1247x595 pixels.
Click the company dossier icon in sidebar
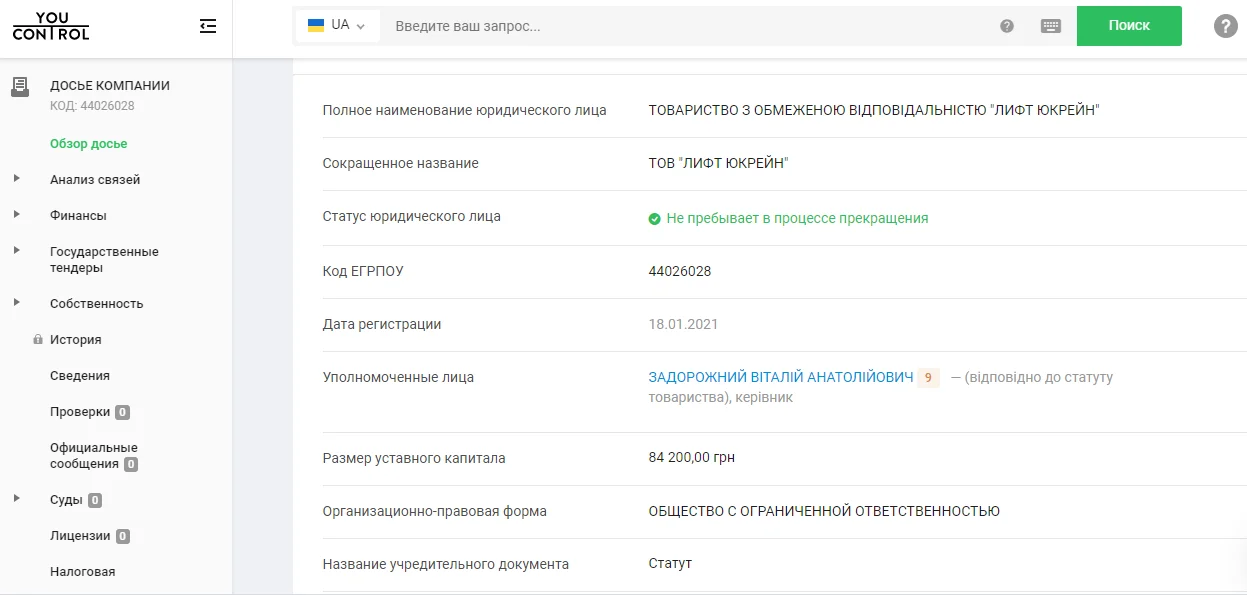point(20,87)
